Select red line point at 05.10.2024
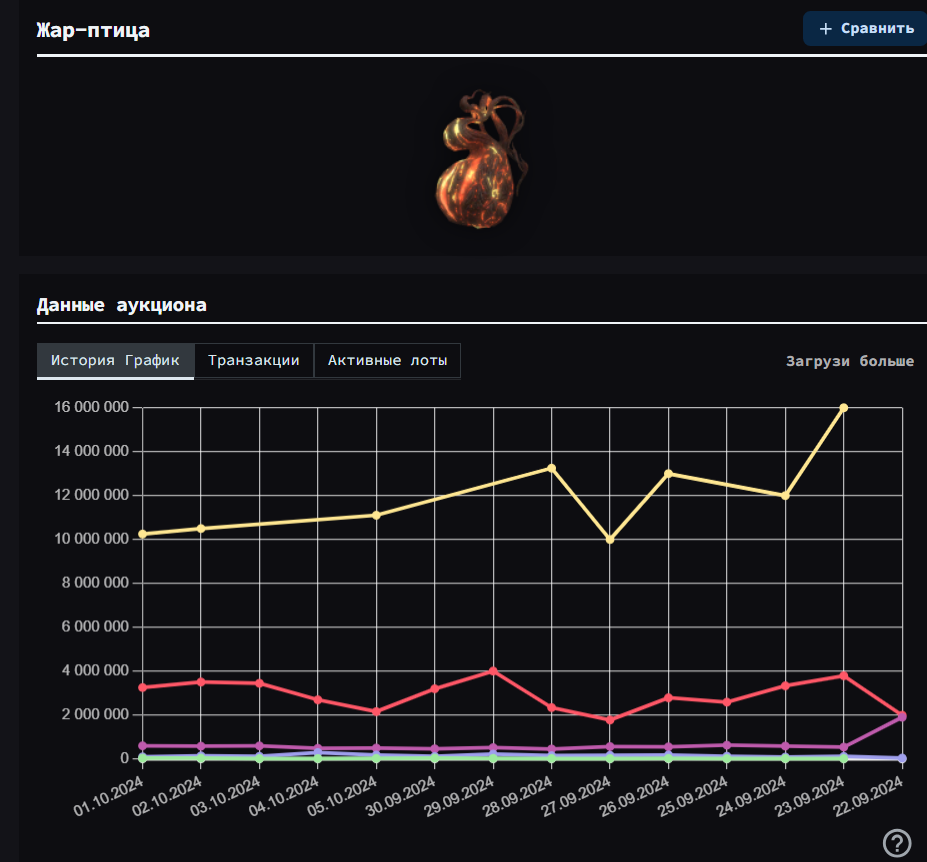 [376, 712]
